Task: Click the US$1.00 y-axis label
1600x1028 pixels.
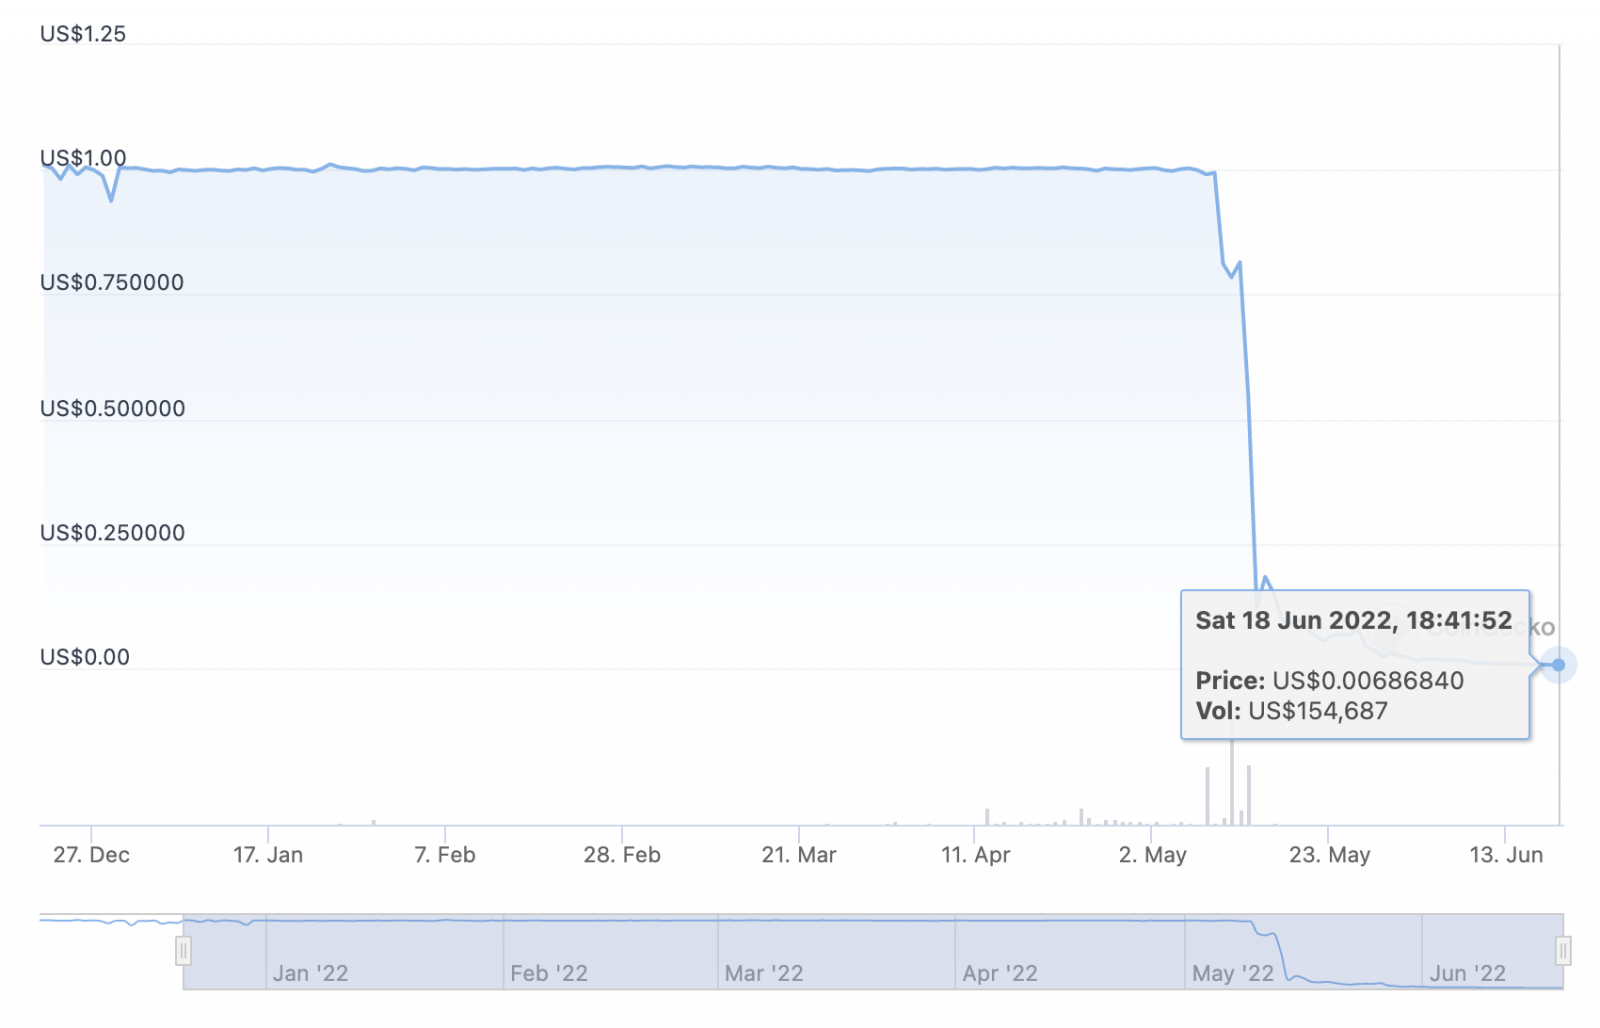Action: tap(83, 158)
